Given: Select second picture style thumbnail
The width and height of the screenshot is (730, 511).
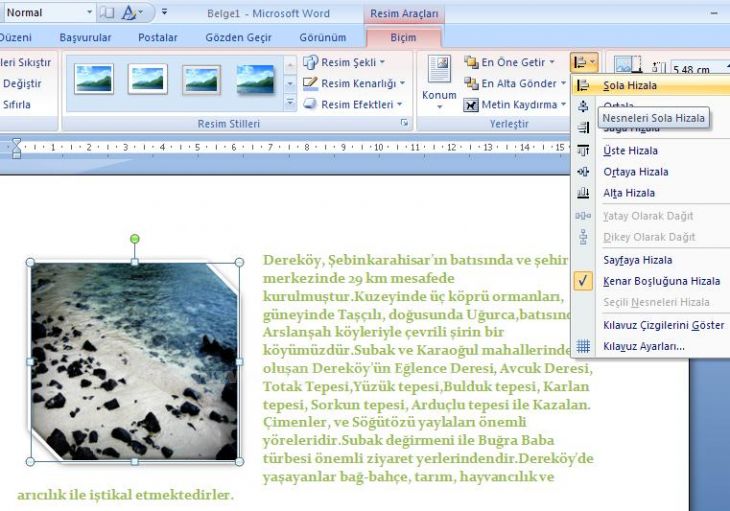Looking at the screenshot, I should 148,79.
